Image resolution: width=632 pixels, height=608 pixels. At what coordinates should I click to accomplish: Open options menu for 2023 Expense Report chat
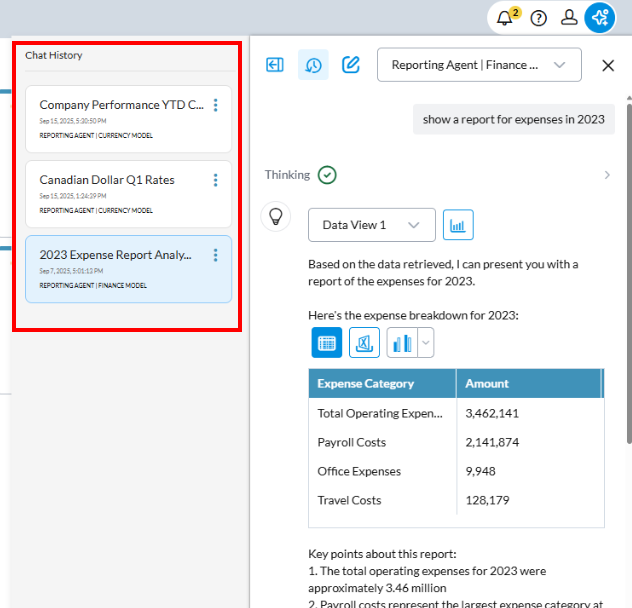click(x=216, y=256)
